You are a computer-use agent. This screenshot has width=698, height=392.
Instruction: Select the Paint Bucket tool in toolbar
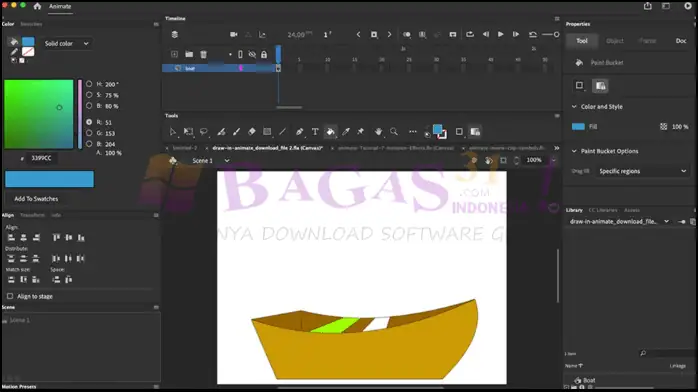[x=330, y=132]
